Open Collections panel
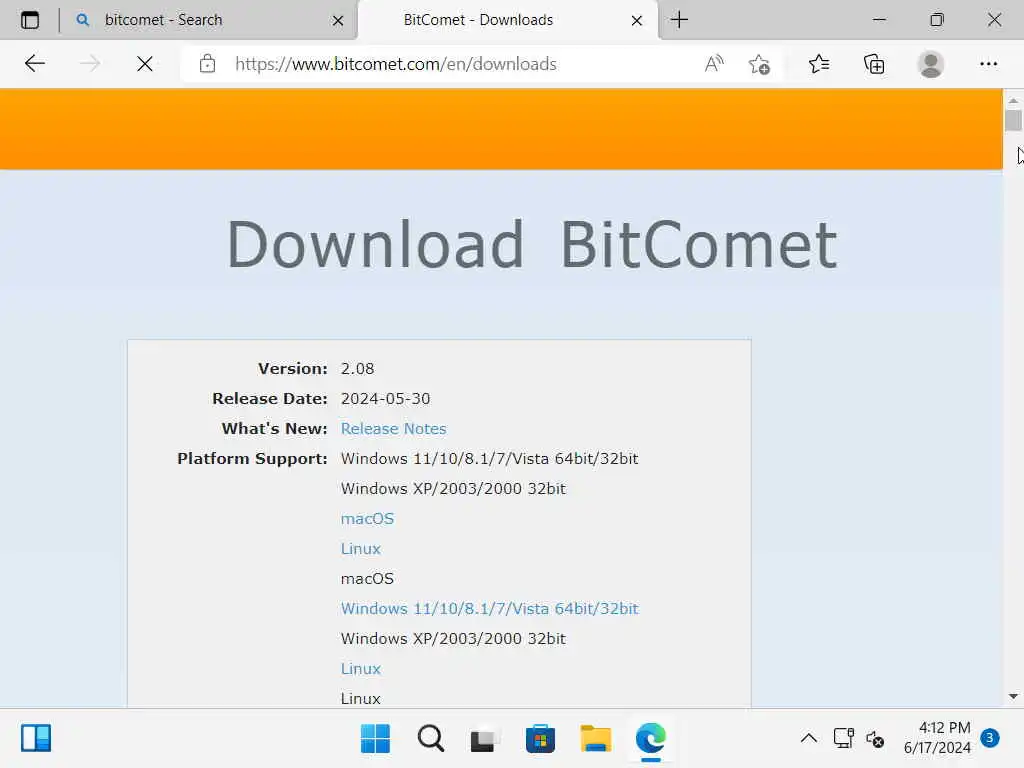This screenshot has width=1024, height=768. click(x=874, y=64)
